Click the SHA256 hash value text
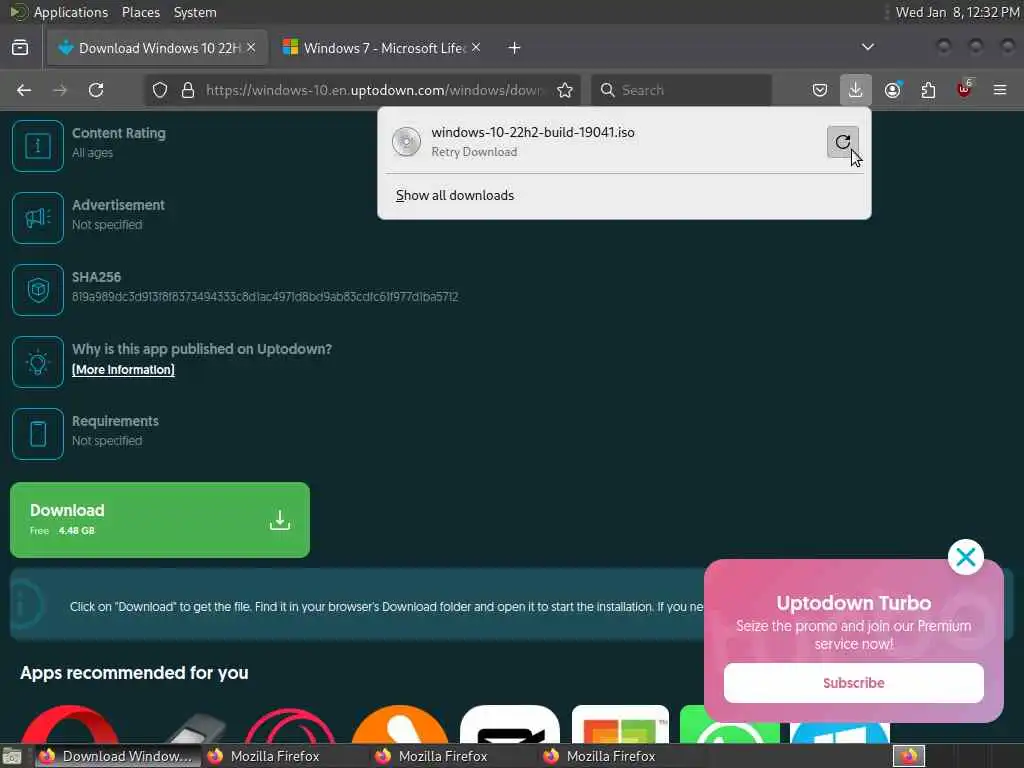Image resolution: width=1024 pixels, height=768 pixels. coord(265,297)
